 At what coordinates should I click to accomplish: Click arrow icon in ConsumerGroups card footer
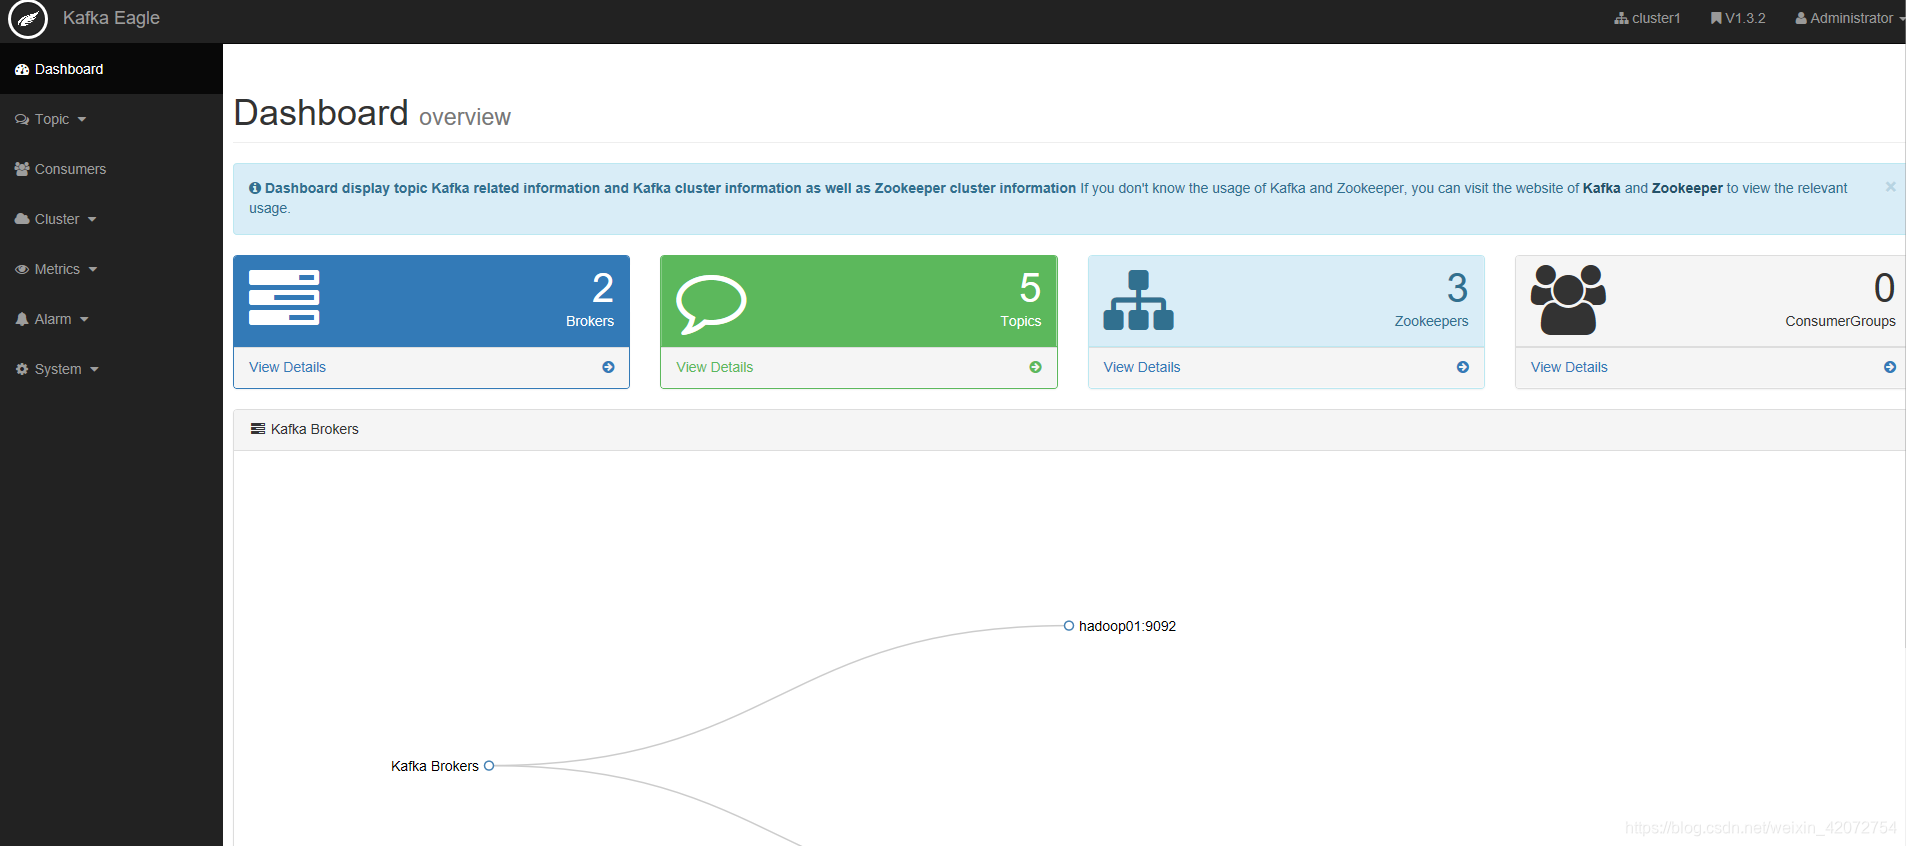point(1890,367)
